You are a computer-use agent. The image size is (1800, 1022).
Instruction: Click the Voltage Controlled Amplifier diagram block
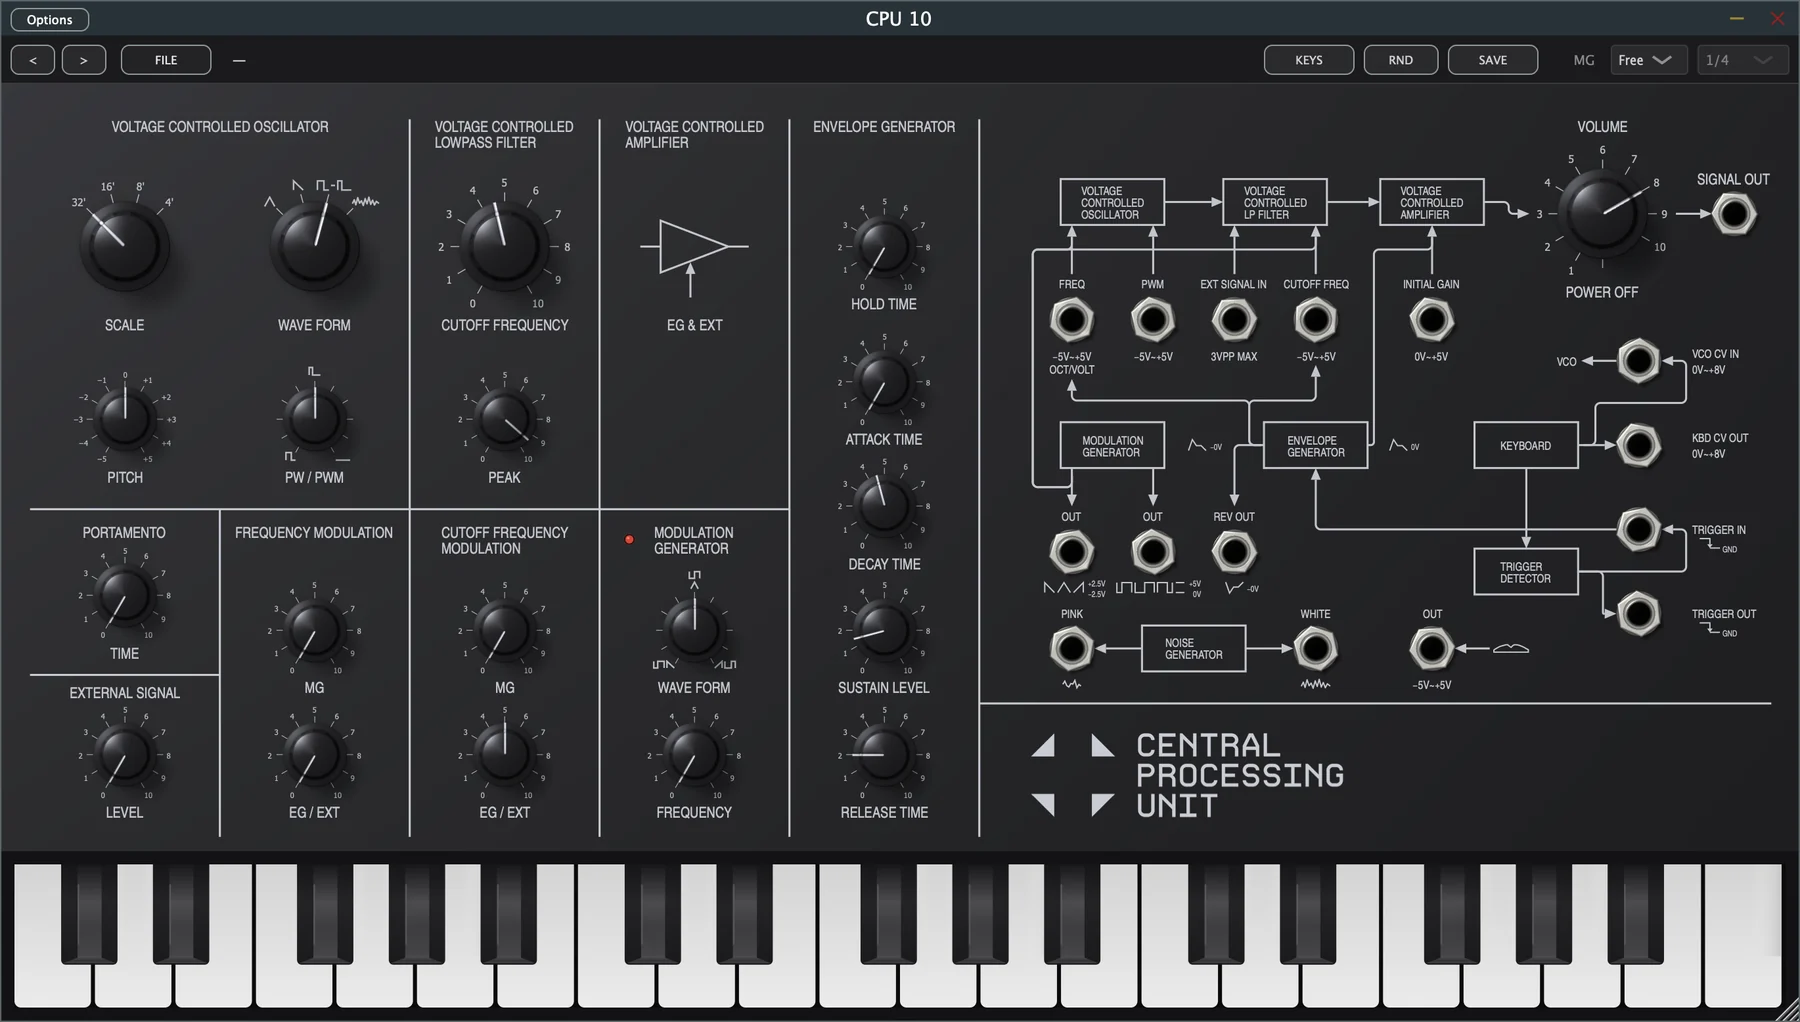point(1431,202)
